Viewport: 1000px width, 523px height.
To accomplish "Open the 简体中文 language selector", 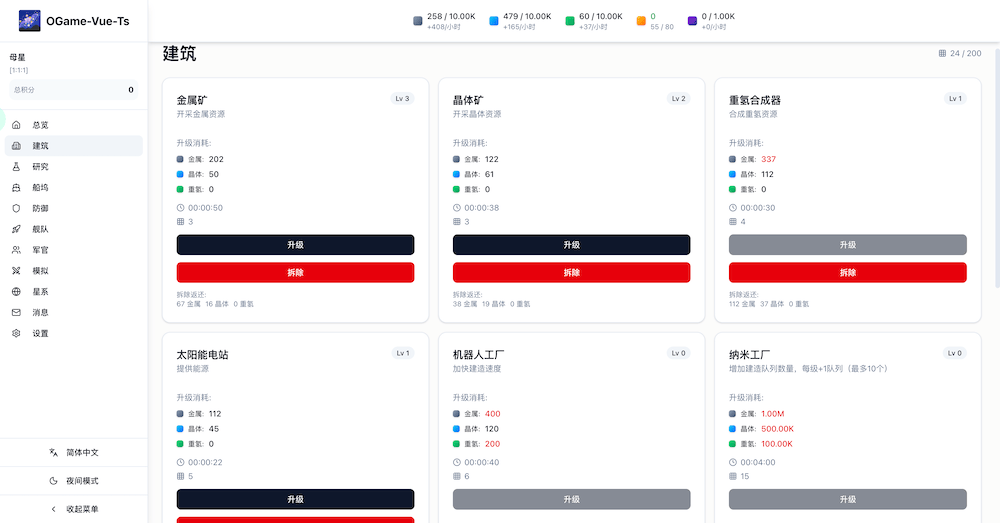I will click(x=74, y=453).
